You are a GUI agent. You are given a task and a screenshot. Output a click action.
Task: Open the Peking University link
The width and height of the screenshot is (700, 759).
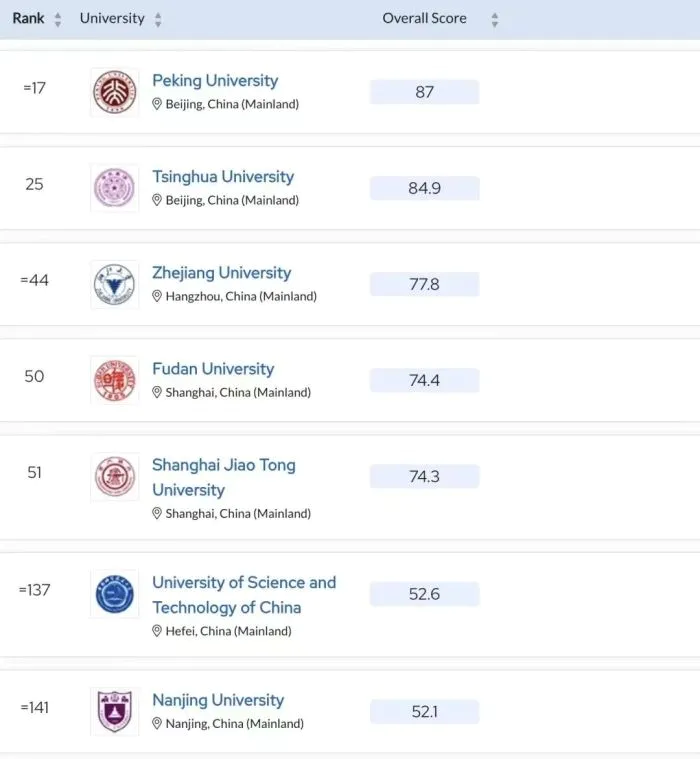tap(215, 80)
